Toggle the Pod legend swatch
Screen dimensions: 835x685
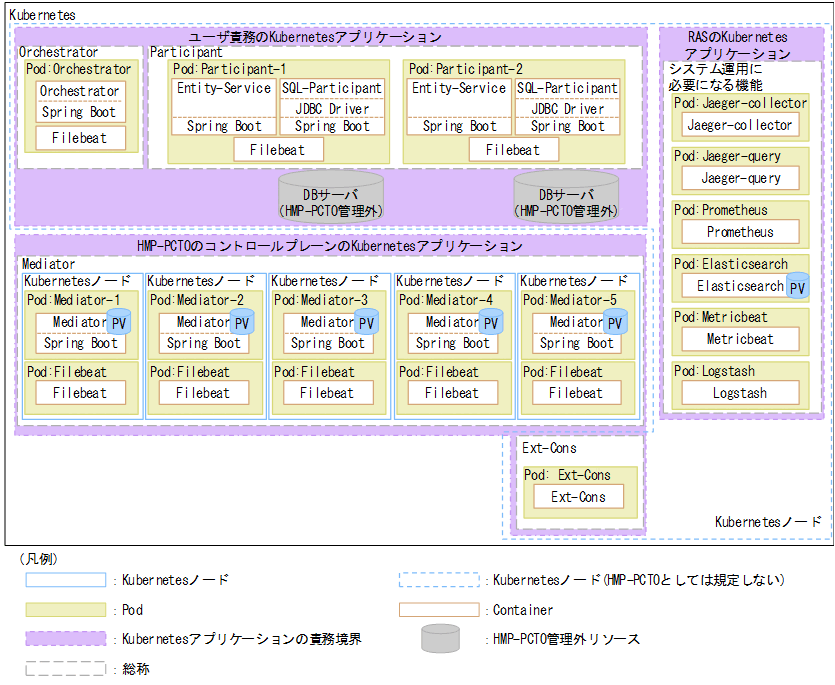point(67,609)
